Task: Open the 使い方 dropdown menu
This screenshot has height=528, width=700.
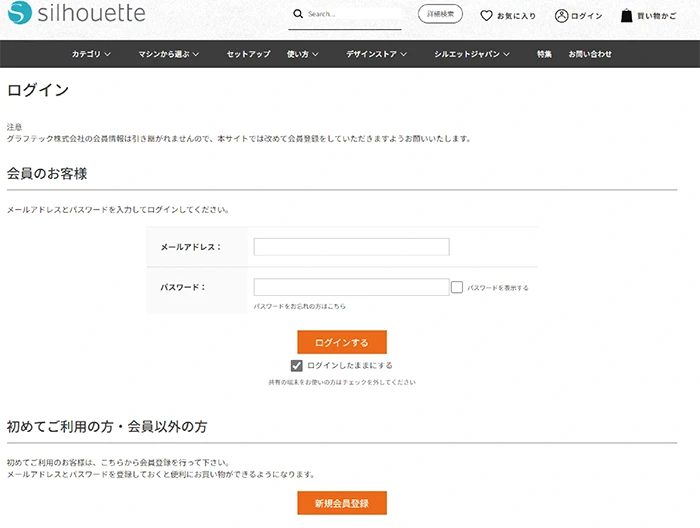Action: coord(303,54)
